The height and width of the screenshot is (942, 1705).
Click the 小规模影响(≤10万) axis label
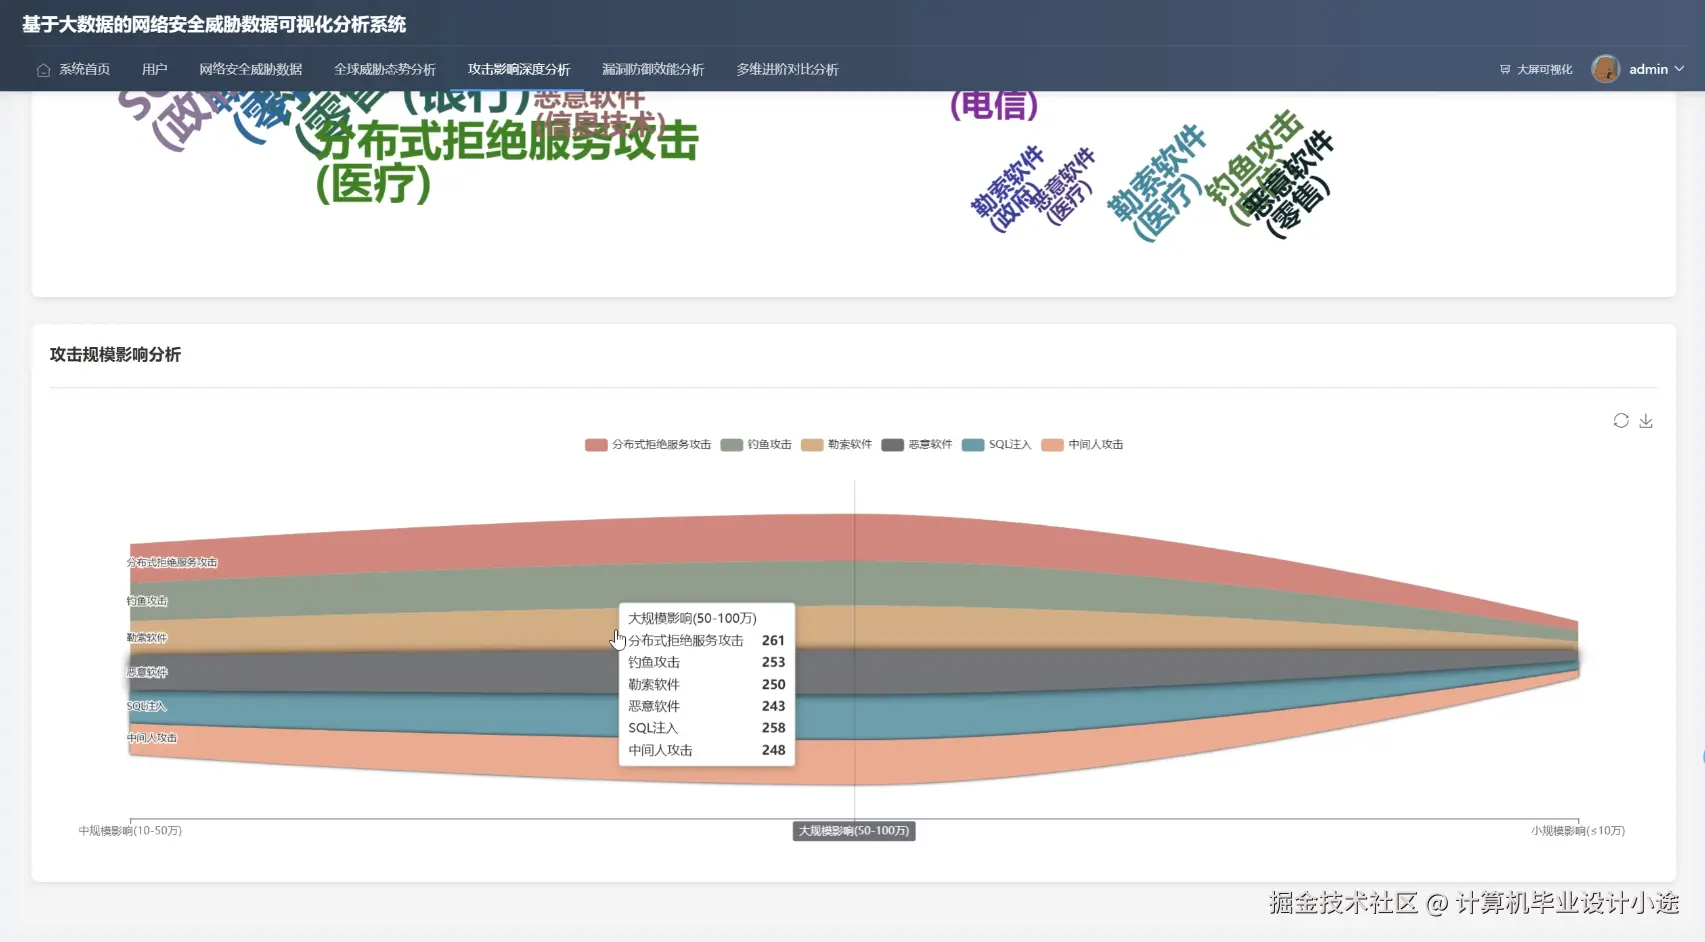click(1578, 831)
